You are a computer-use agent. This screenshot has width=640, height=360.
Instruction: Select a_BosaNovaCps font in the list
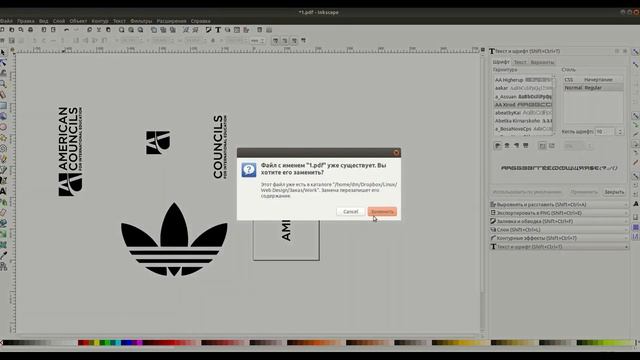pyautogui.click(x=523, y=129)
